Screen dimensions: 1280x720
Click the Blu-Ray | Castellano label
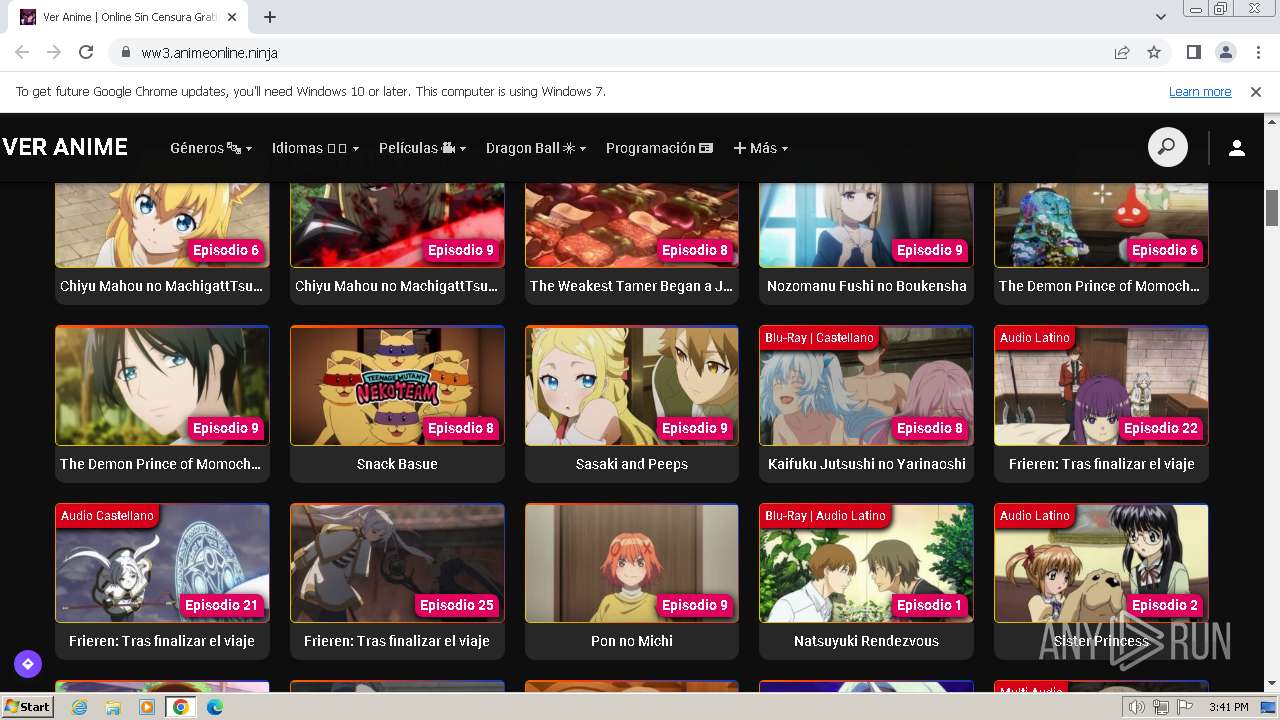click(x=819, y=338)
